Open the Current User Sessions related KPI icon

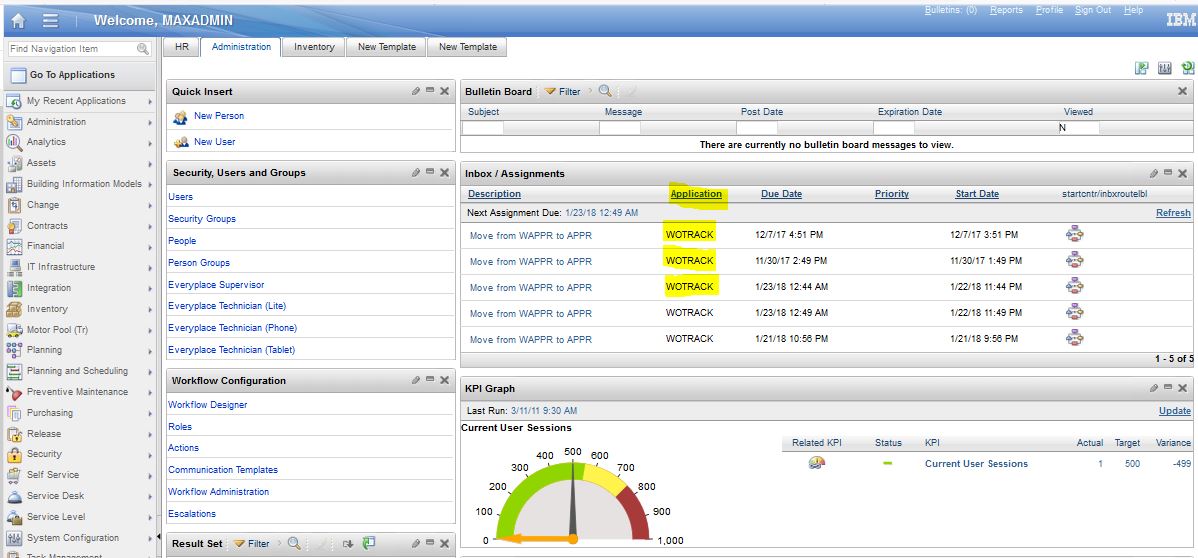coord(816,463)
